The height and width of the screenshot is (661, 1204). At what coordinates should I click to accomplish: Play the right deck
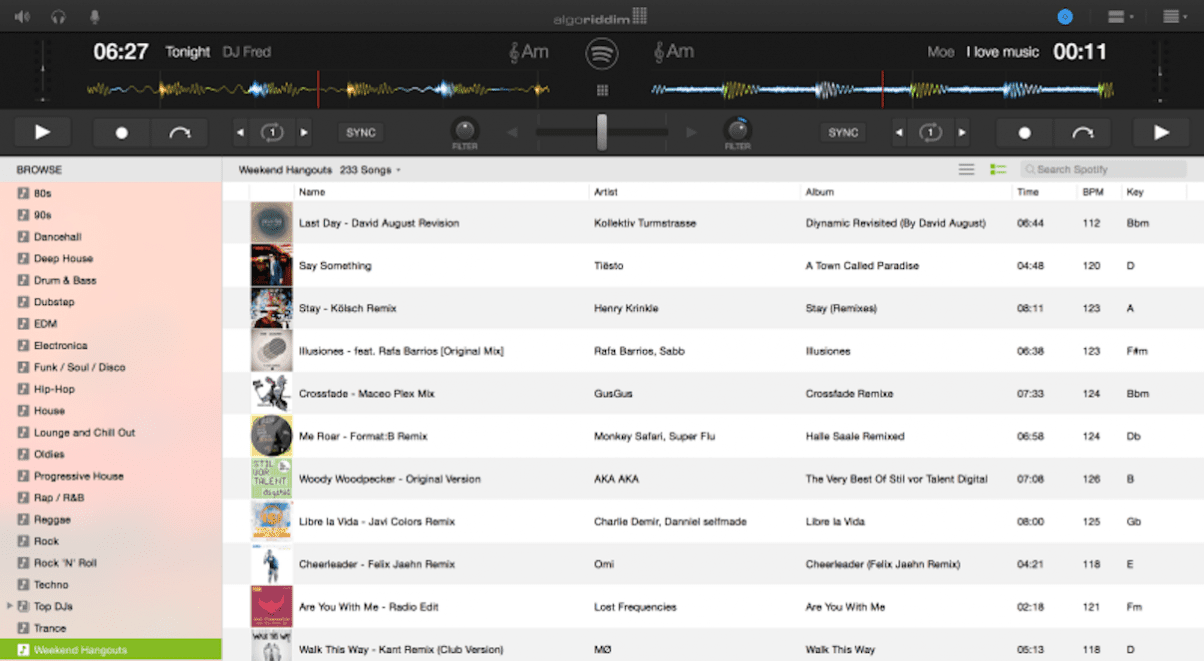coord(1161,132)
